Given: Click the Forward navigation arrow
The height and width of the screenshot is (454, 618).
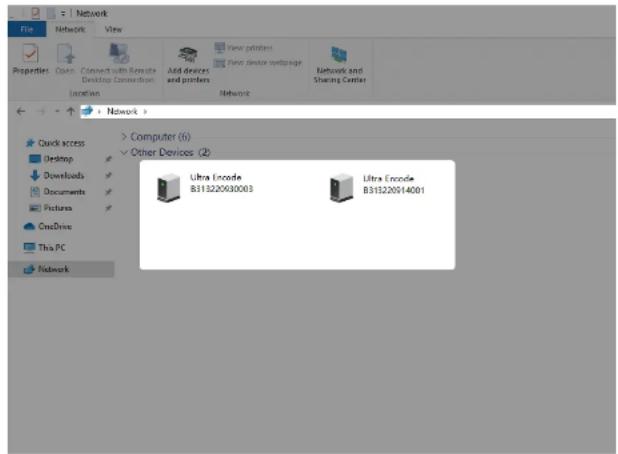Looking at the screenshot, I should (41, 112).
